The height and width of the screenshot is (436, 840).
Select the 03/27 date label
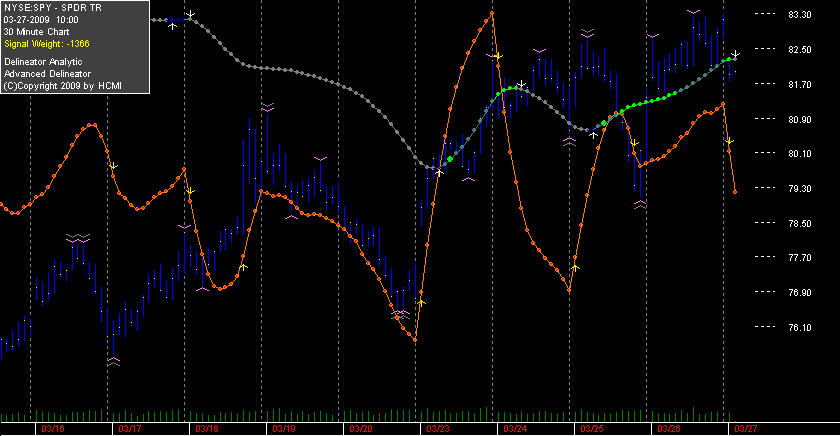[746, 429]
